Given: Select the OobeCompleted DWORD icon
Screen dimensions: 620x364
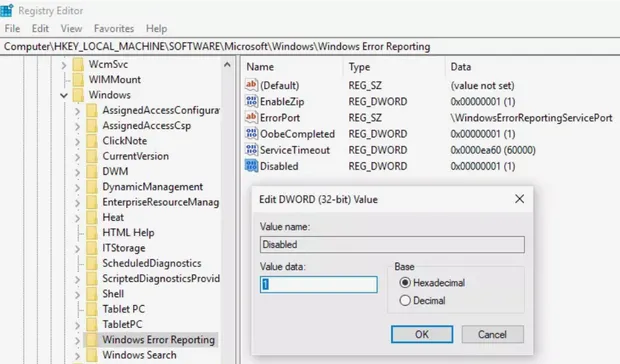Looking at the screenshot, I should [x=251, y=134].
